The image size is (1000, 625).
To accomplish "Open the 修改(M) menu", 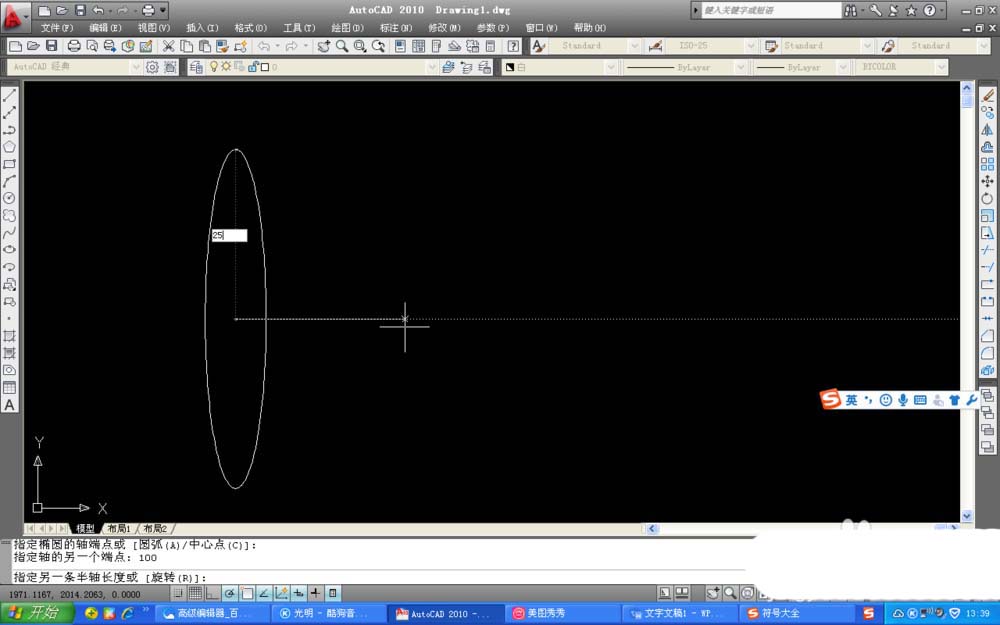I will [444, 28].
